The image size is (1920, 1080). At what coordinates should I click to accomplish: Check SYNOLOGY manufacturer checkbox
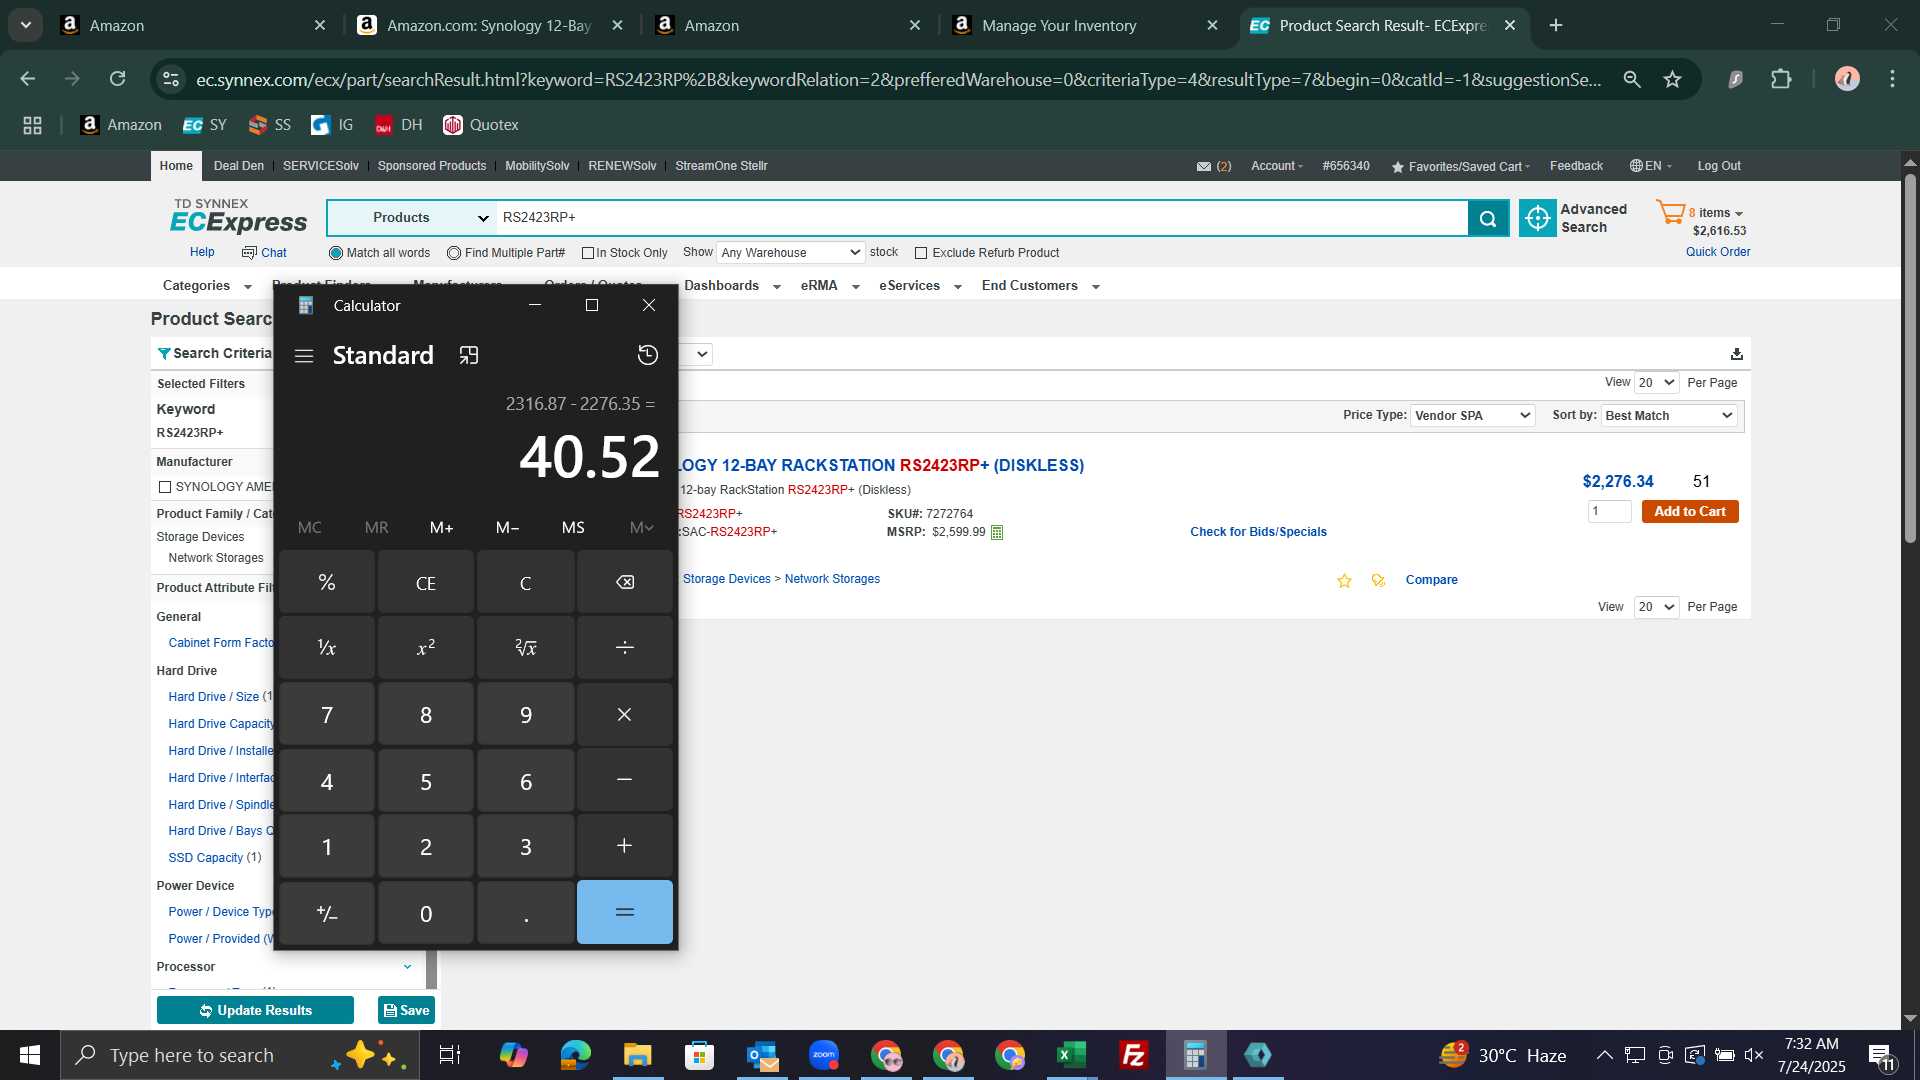165,487
